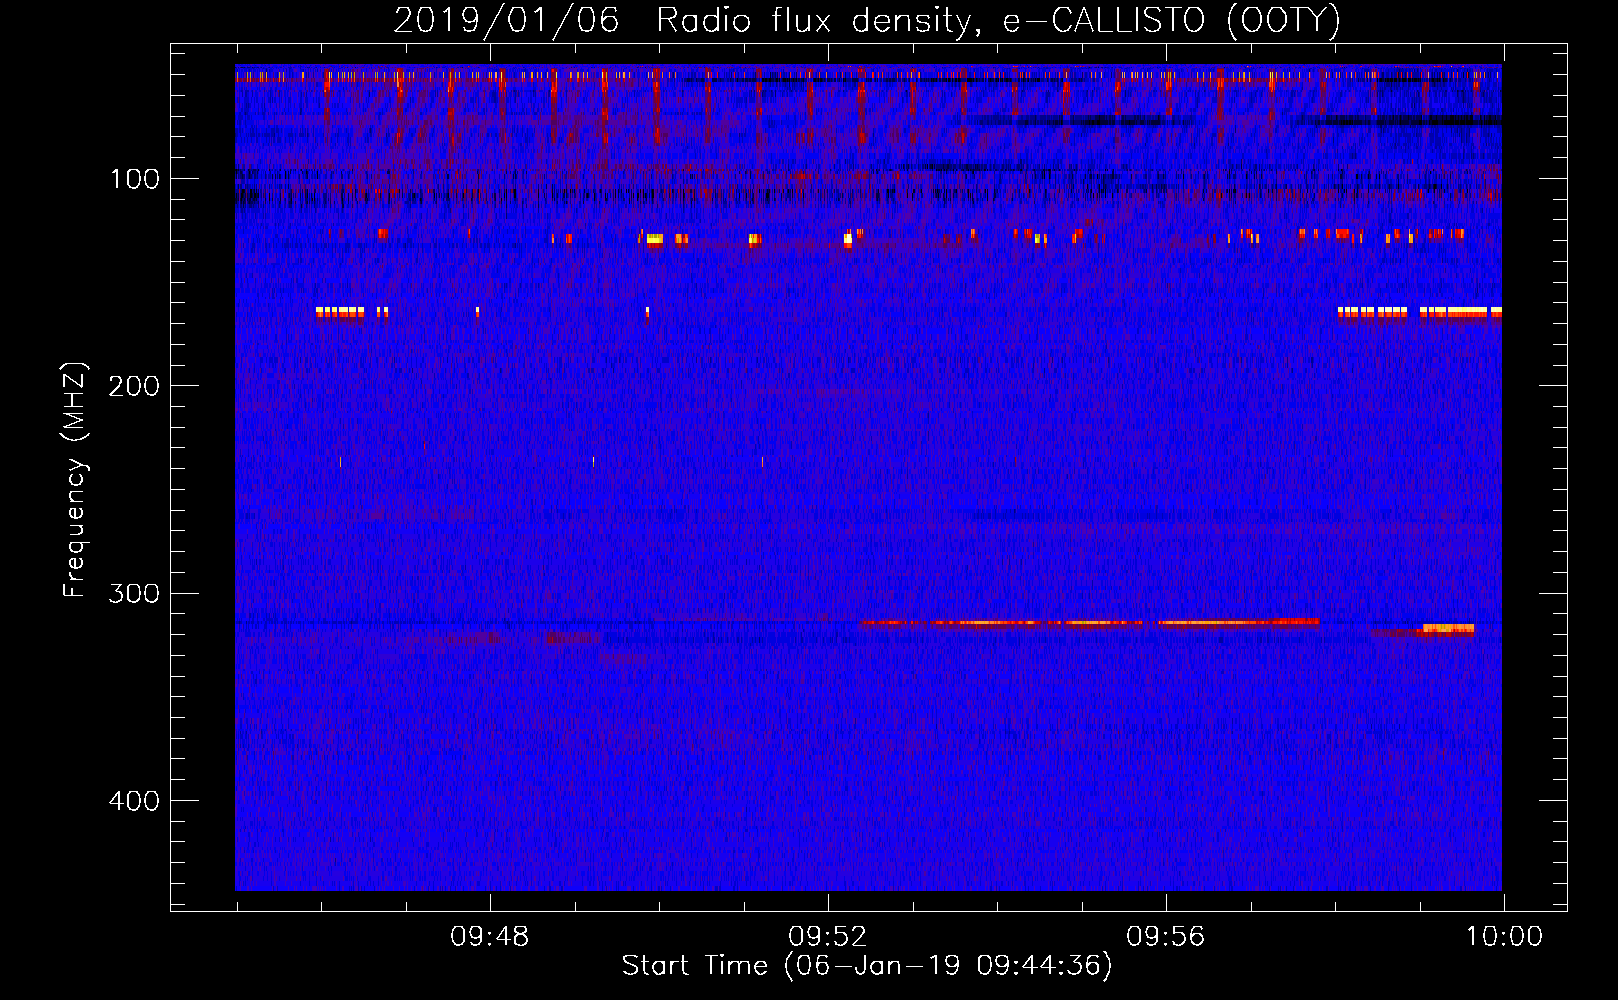This screenshot has height=1000, width=1618.
Task: Click the 200 MHz frequency tick label
Action: [x=134, y=386]
